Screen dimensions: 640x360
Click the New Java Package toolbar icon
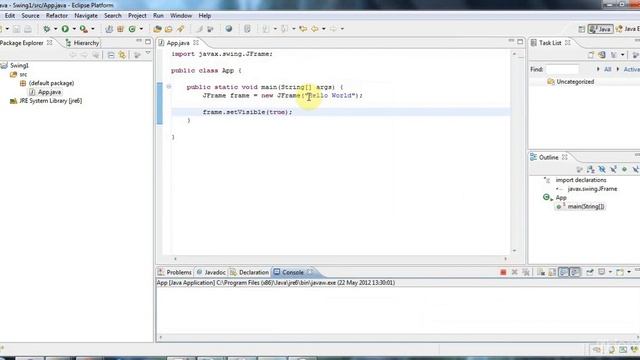point(120,29)
